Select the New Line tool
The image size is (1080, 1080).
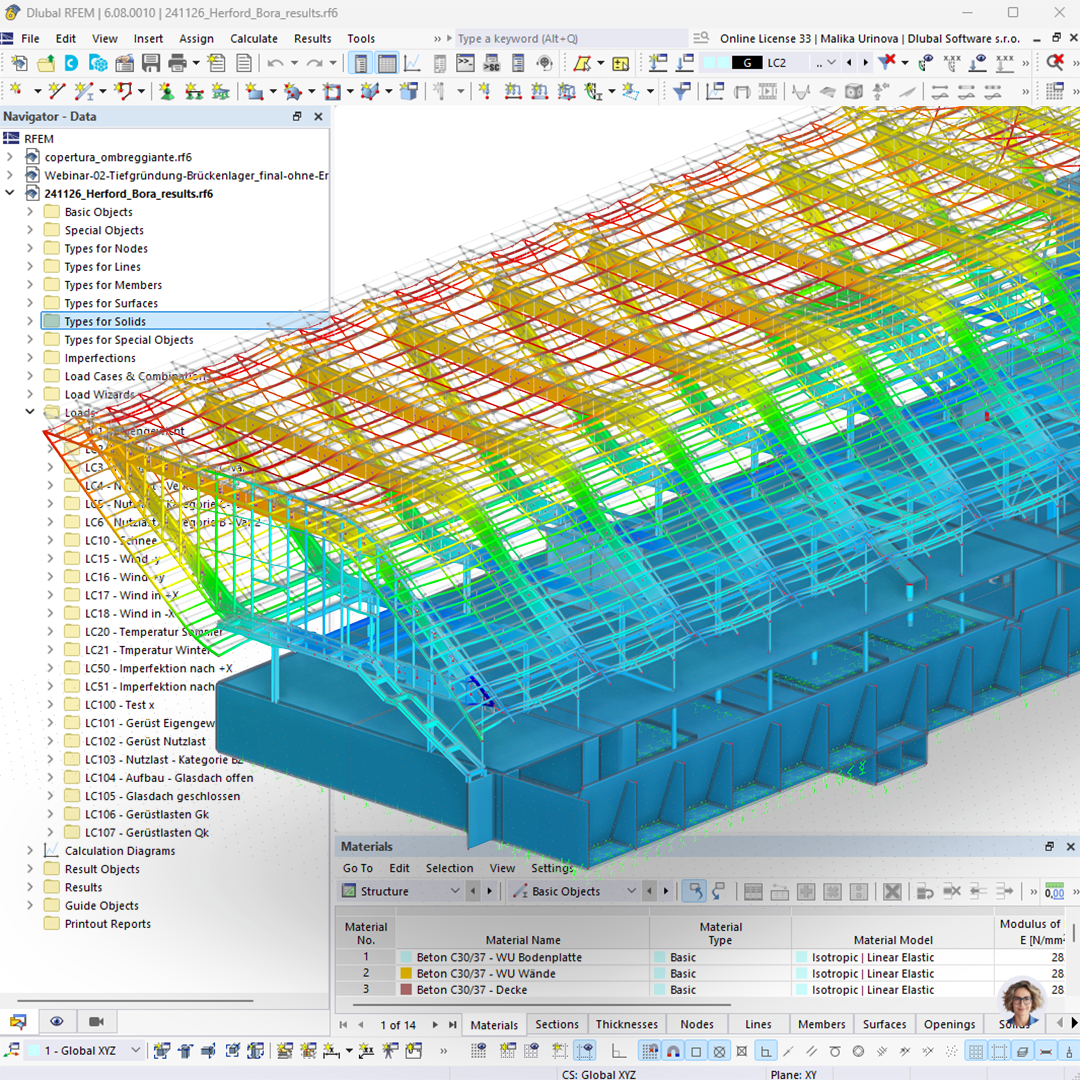56,90
